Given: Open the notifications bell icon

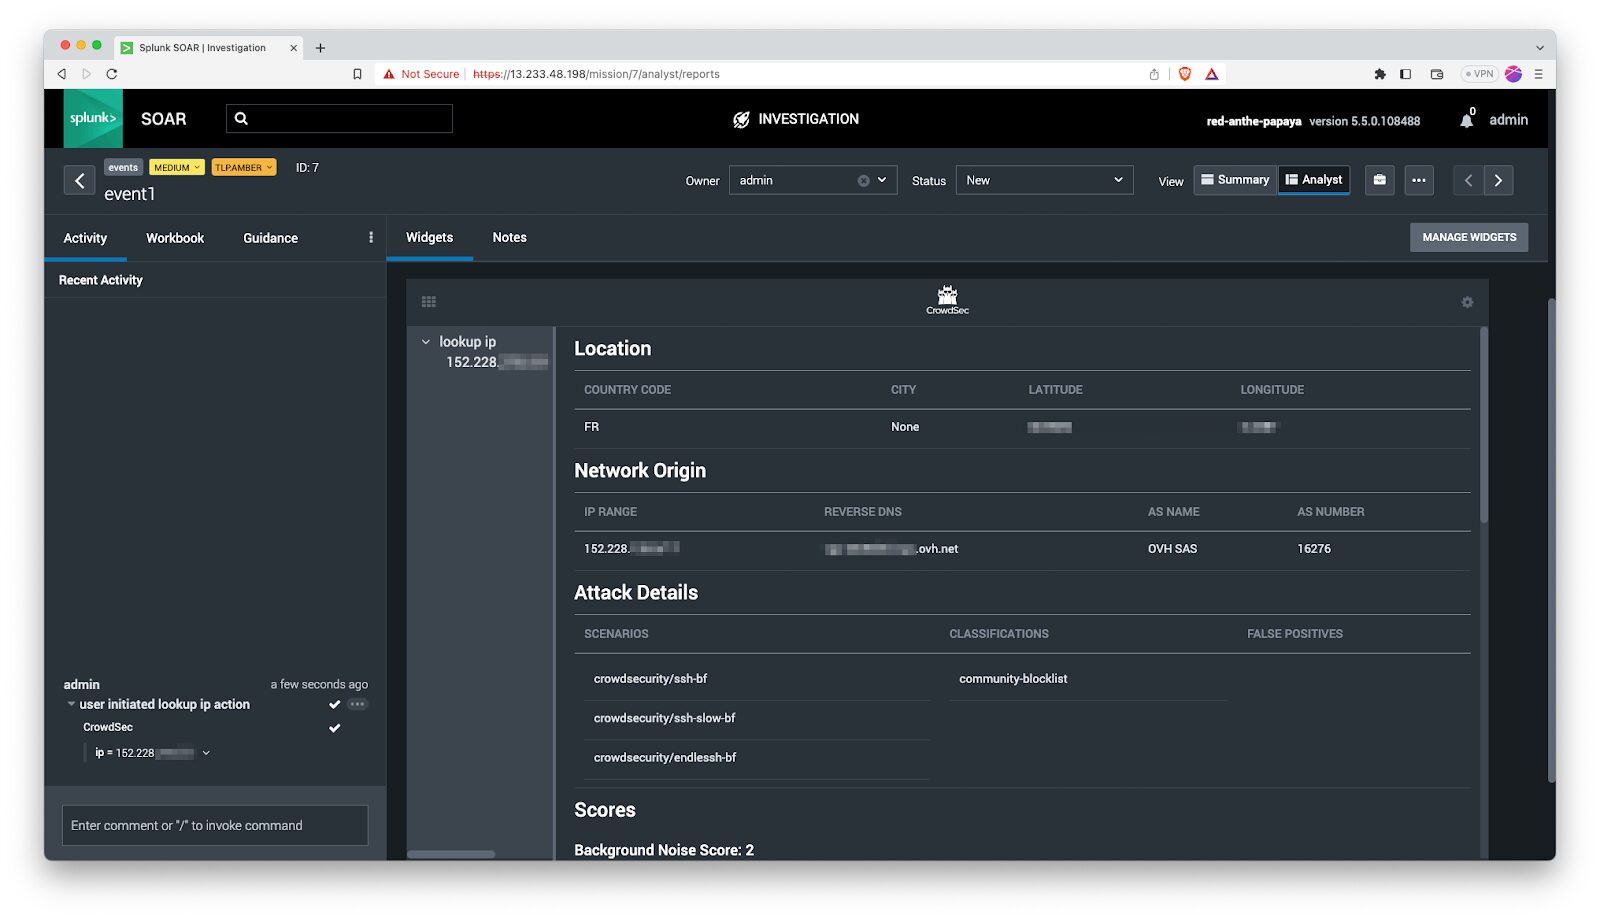Looking at the screenshot, I should click(x=1468, y=119).
